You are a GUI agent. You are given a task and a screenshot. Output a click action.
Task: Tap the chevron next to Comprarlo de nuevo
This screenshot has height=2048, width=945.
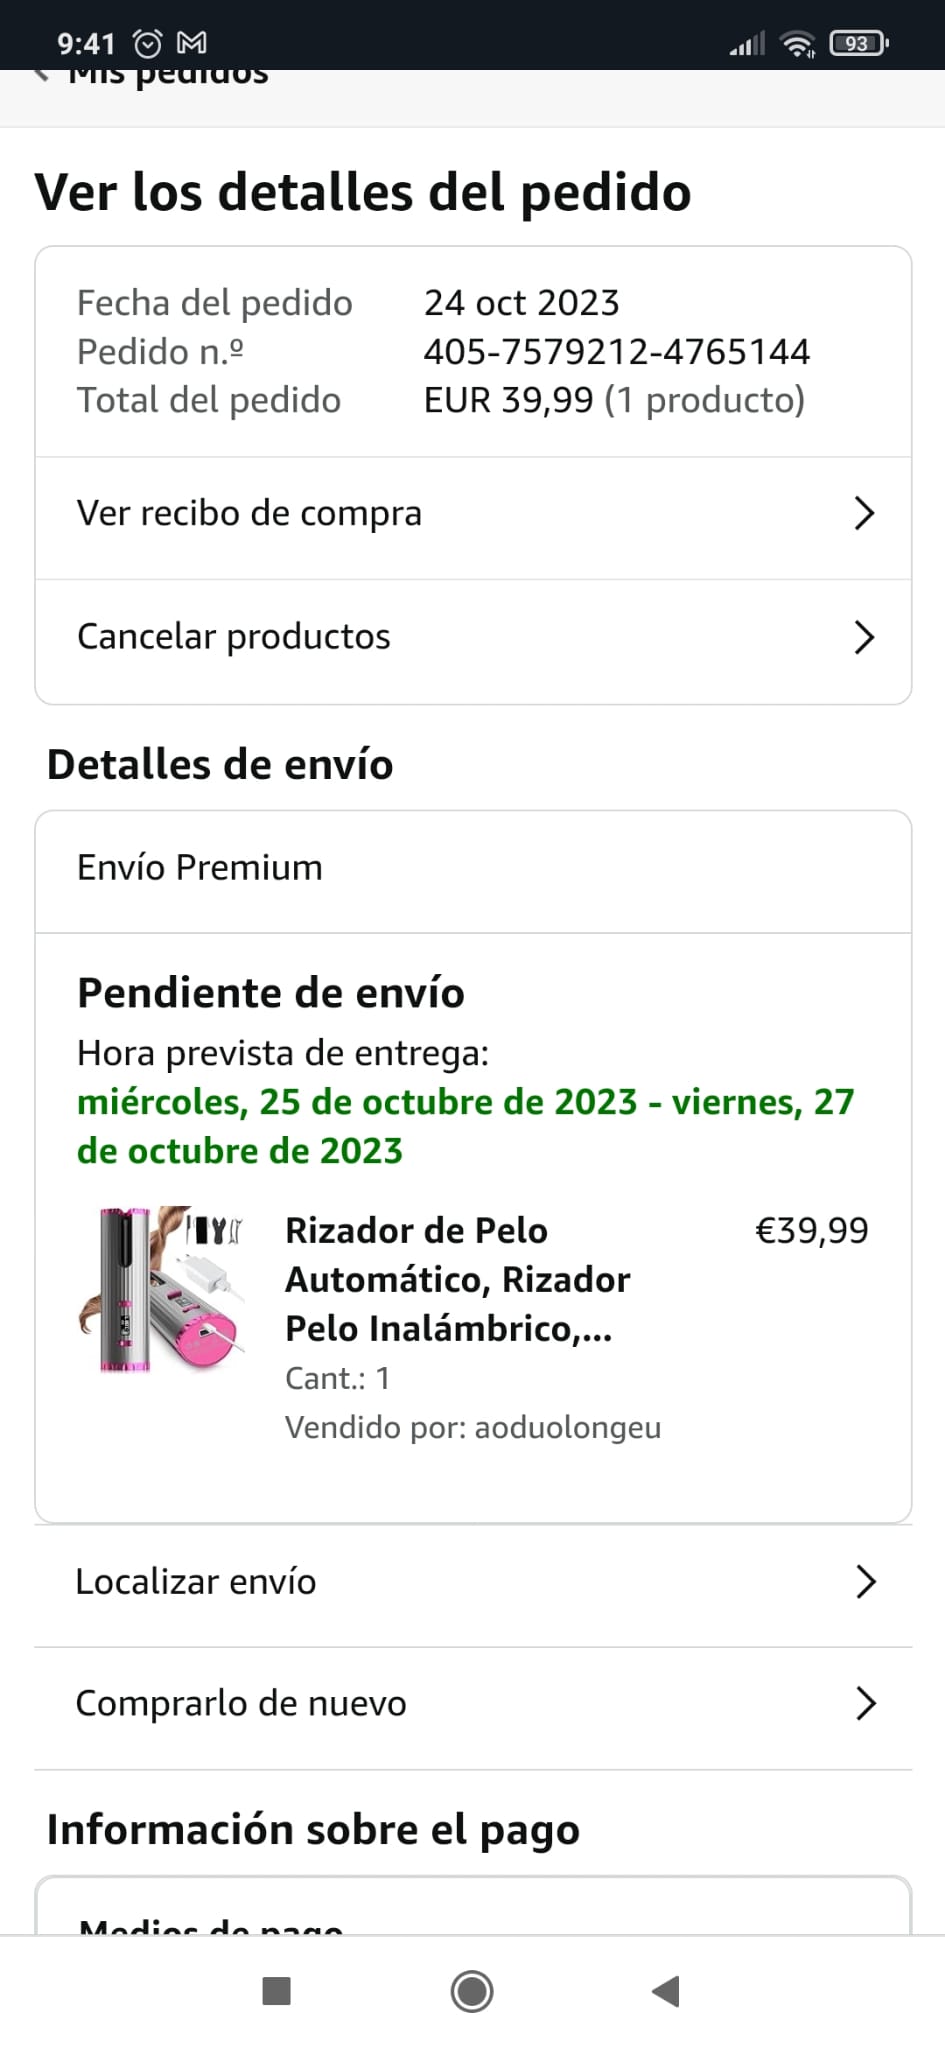pyautogui.click(x=866, y=1703)
